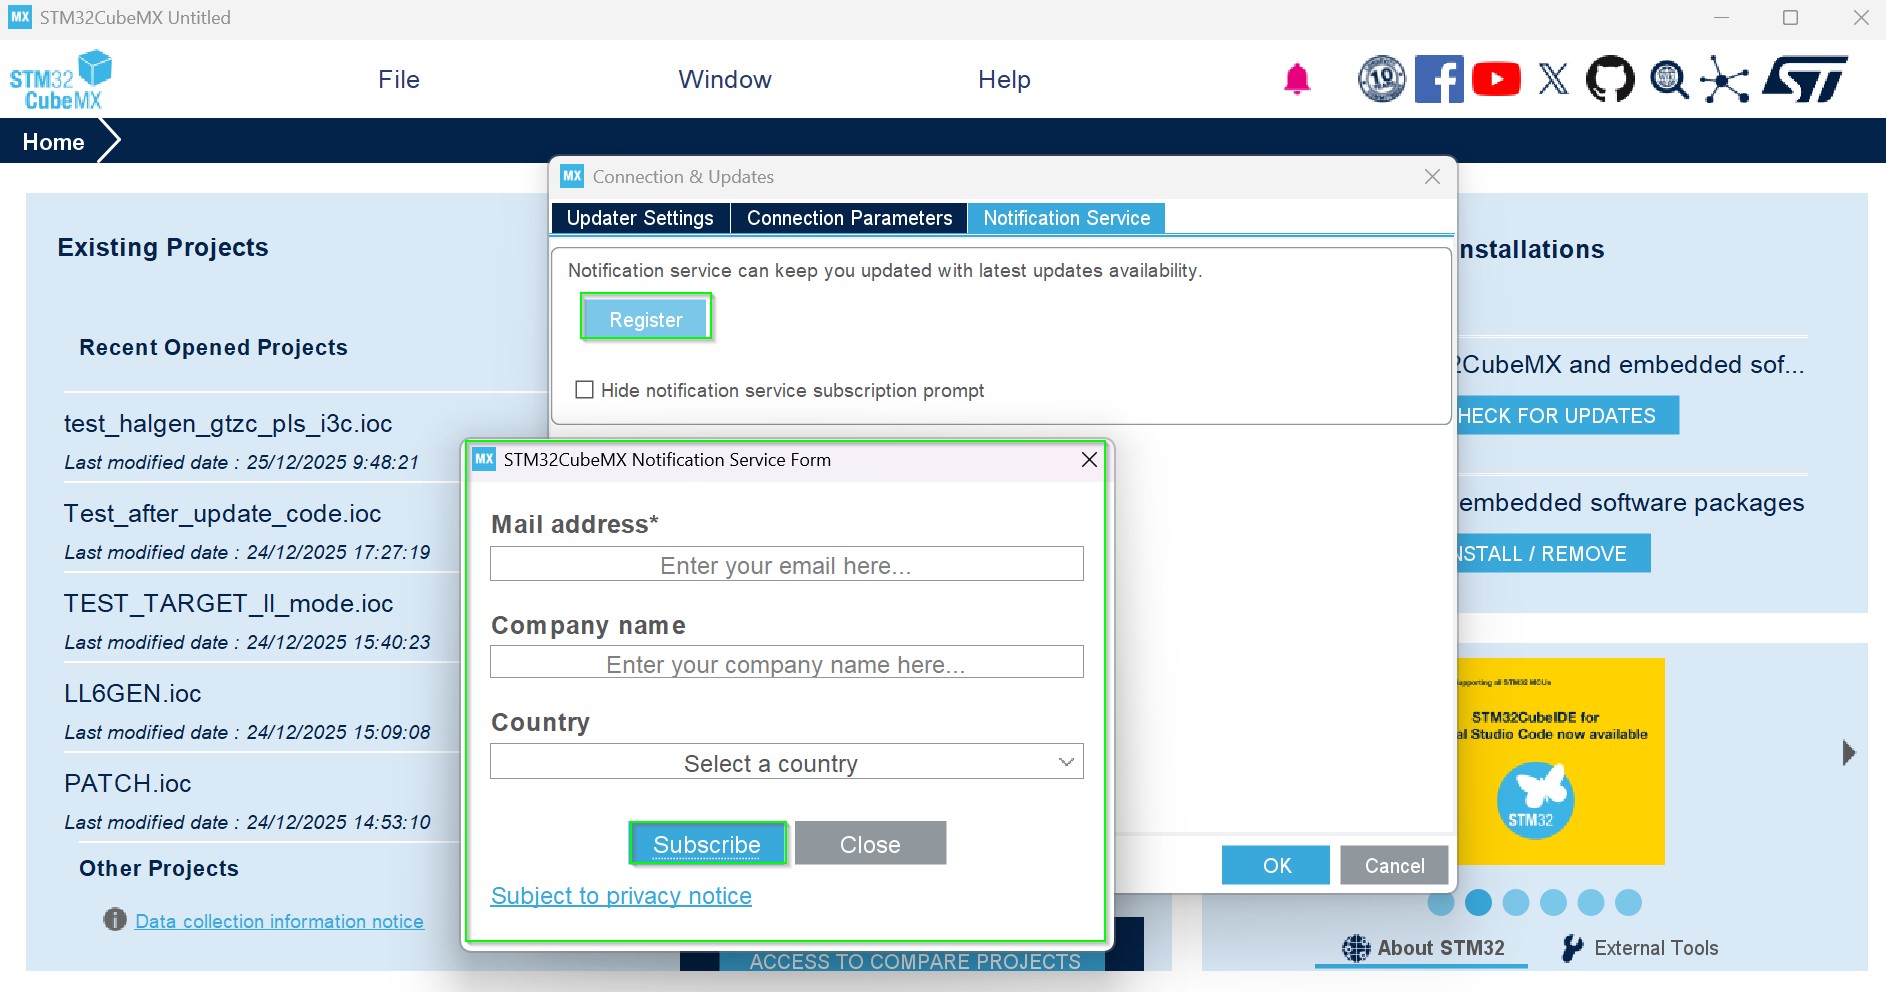The image size is (1886, 992).
Task: Advance the banner carousel with right arrow
Action: coord(1849,753)
